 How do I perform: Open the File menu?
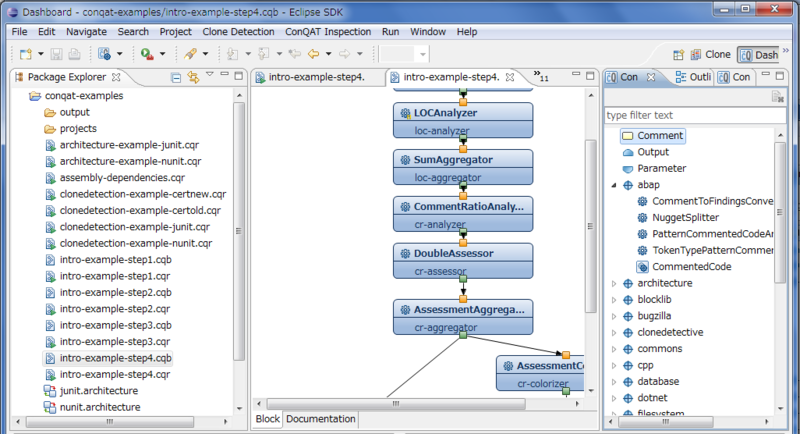pos(19,32)
